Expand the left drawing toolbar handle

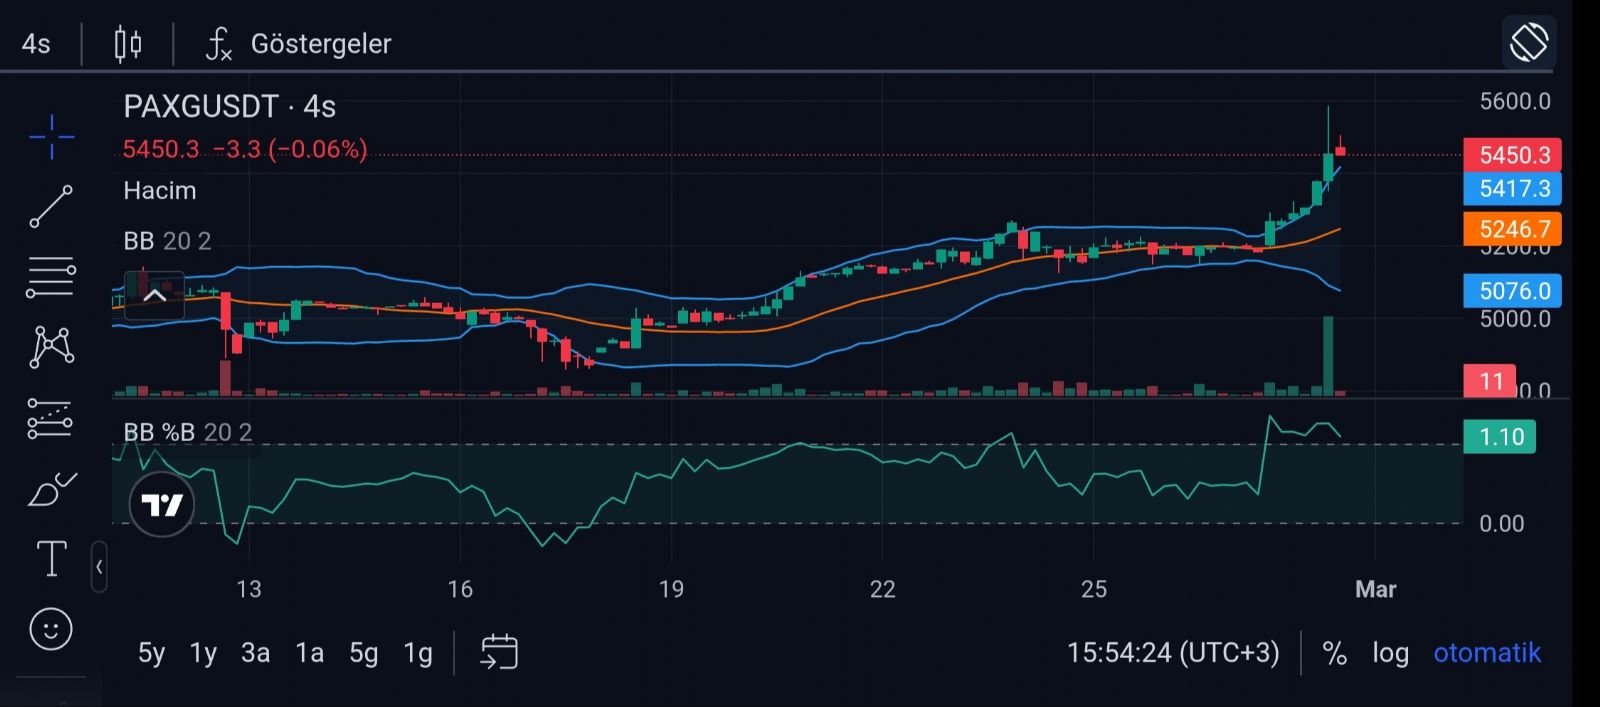click(99, 567)
